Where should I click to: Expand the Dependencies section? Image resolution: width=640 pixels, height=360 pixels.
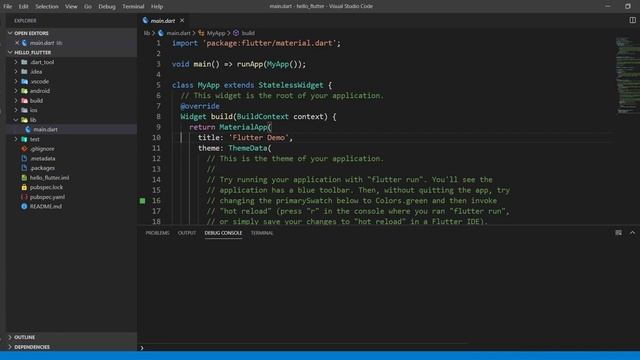(x=10, y=347)
